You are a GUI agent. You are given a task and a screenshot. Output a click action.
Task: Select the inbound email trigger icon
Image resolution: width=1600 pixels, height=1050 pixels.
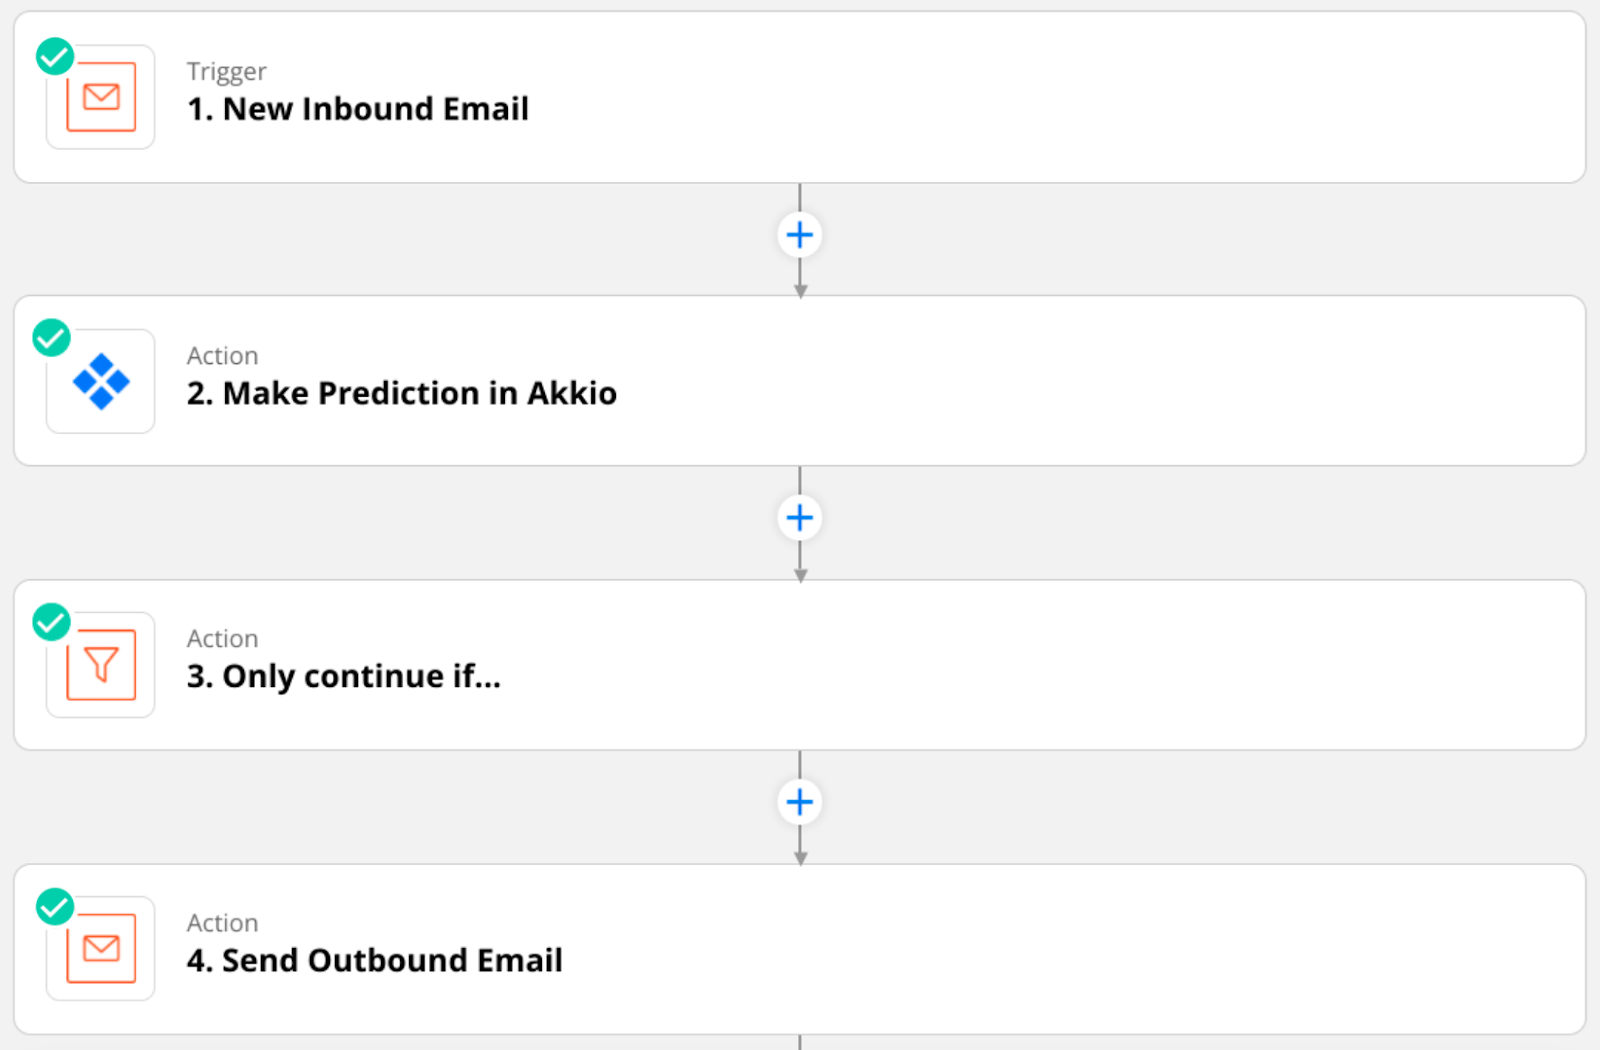[x=100, y=97]
